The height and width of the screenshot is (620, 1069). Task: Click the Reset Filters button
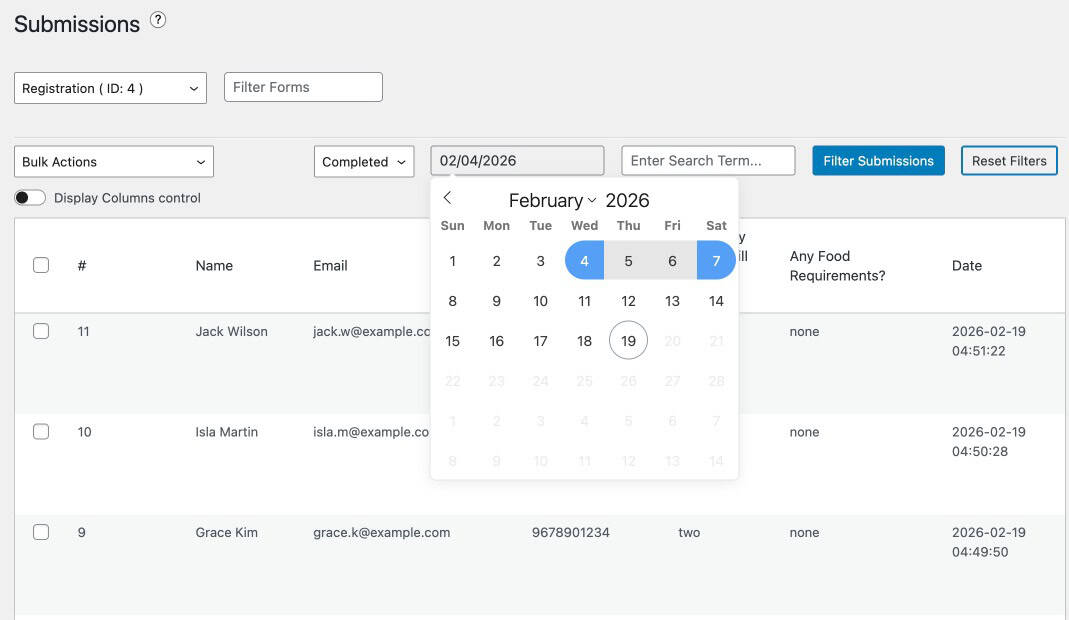coord(1009,161)
